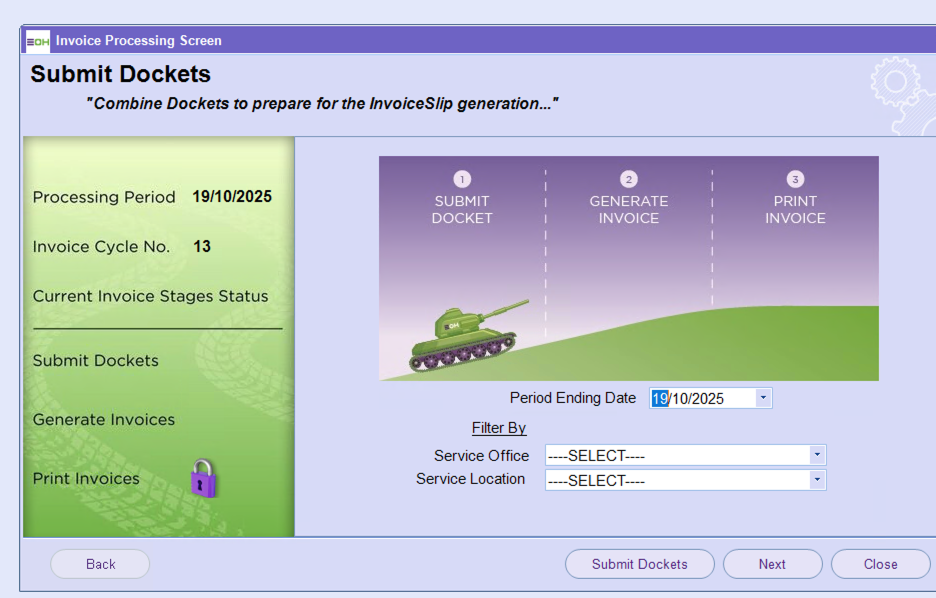The width and height of the screenshot is (936, 598).
Task: Click the purple padlock beside Print Invoices
Action: coord(203,479)
